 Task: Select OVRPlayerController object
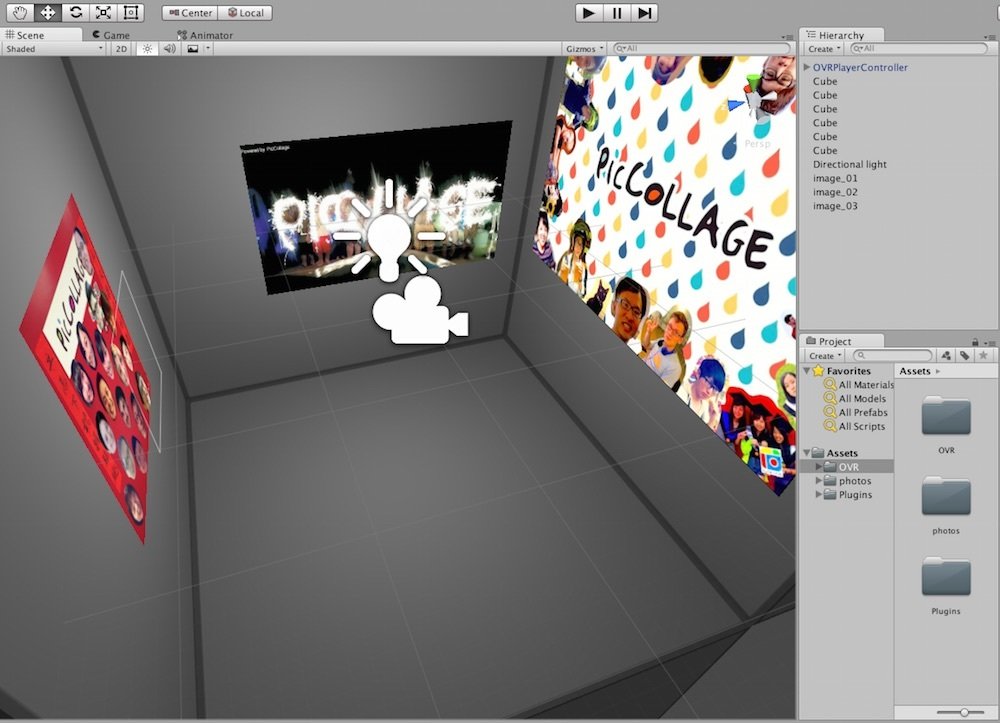[x=860, y=67]
